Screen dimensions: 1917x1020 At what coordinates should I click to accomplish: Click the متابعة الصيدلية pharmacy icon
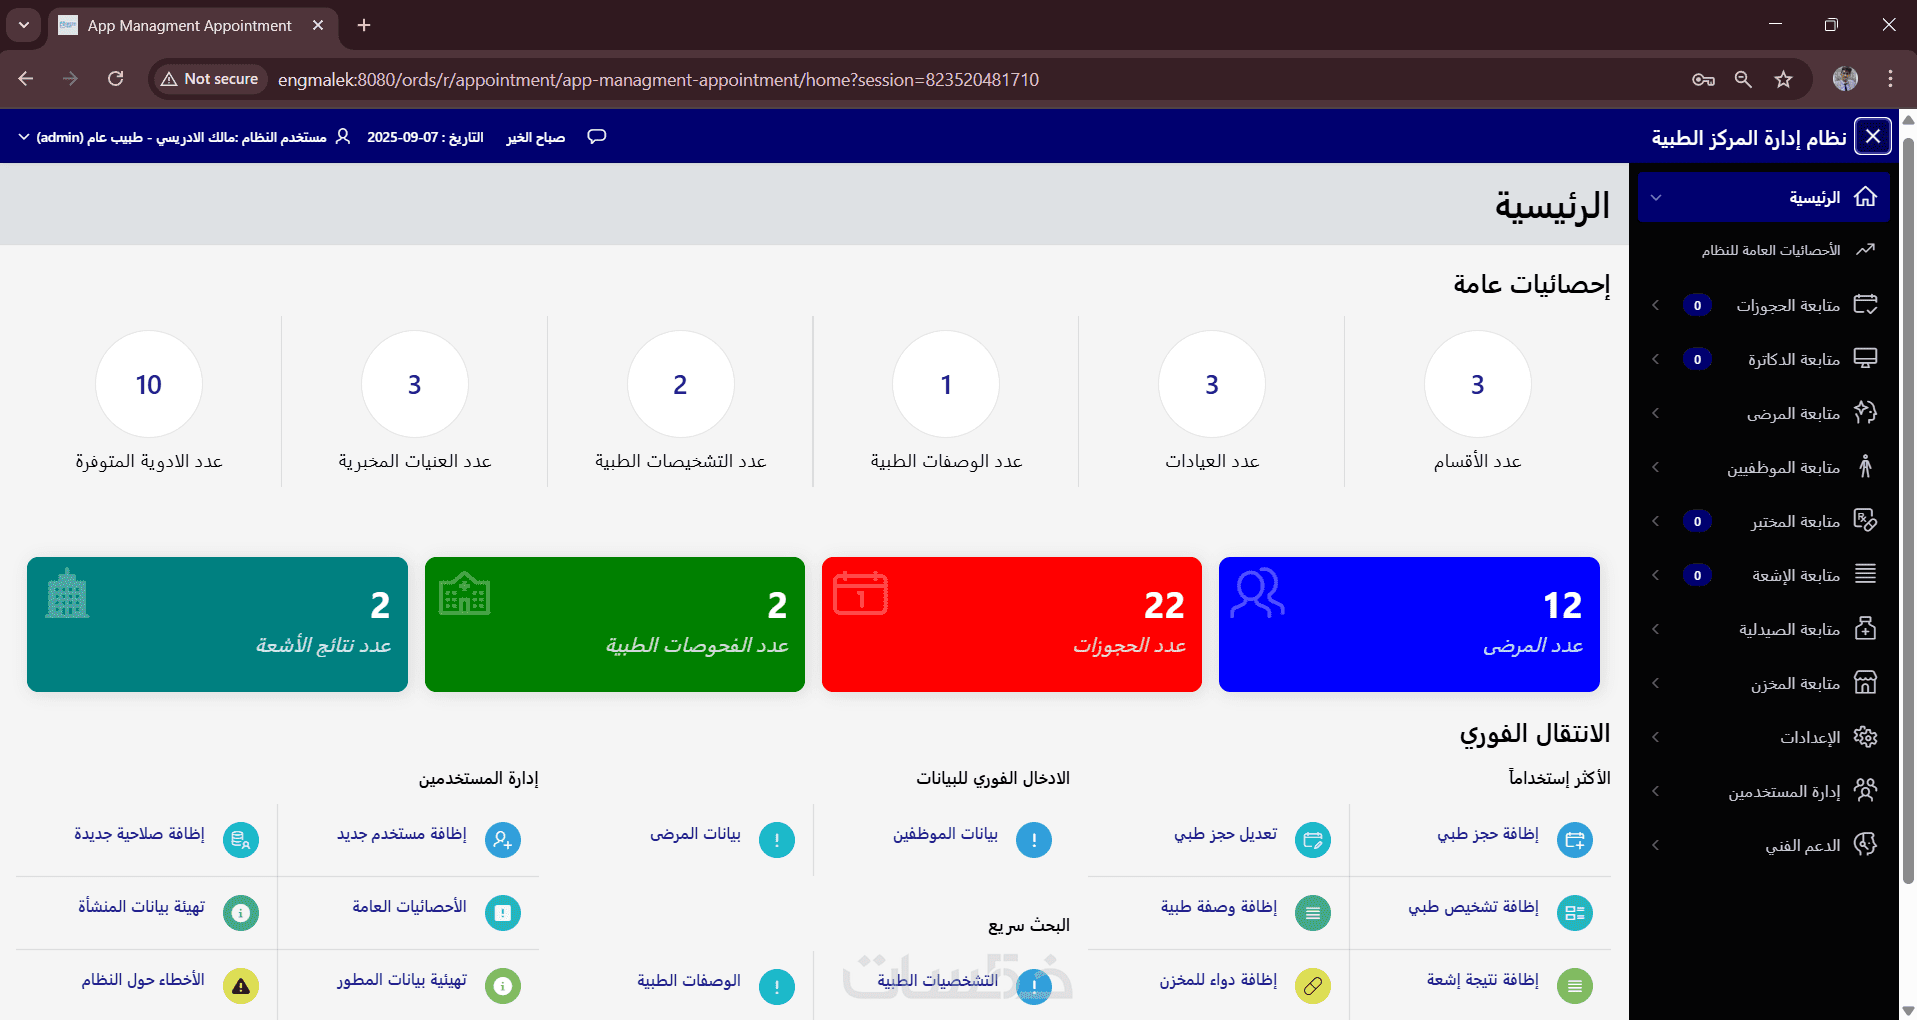point(1865,628)
